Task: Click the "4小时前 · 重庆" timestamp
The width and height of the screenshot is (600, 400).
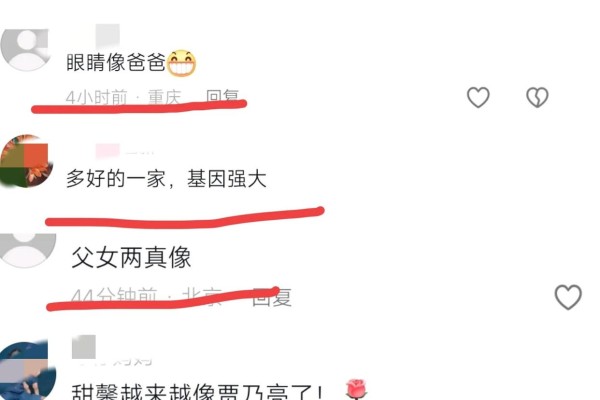Action: [x=123, y=98]
